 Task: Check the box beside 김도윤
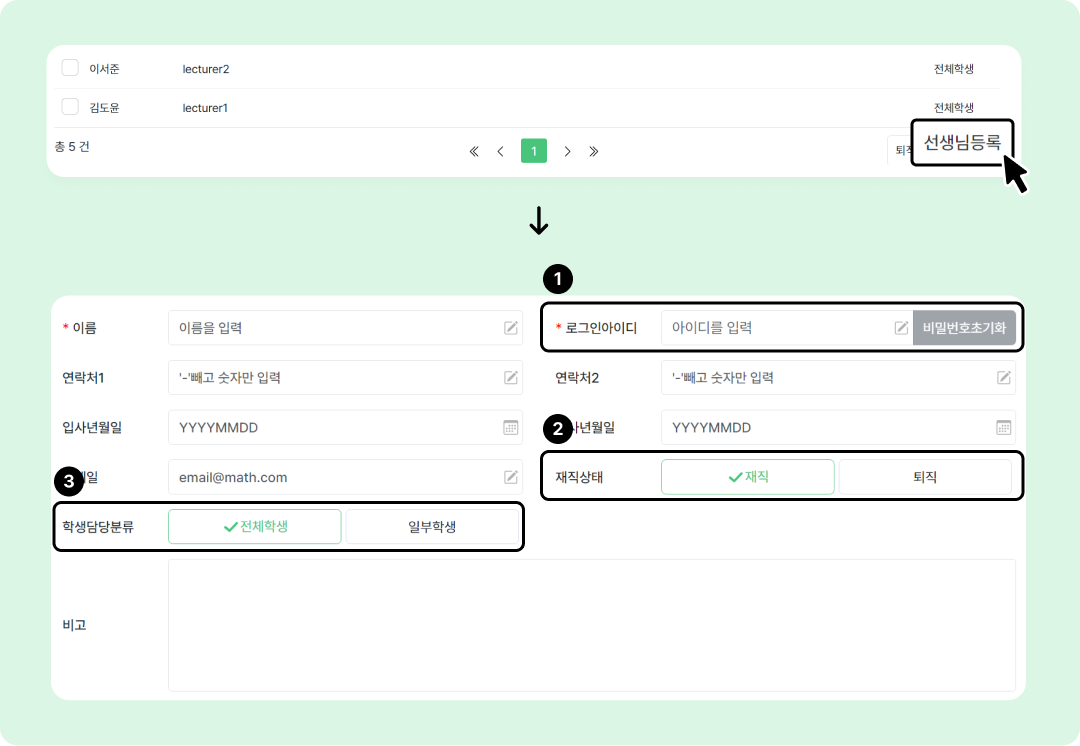tap(70, 107)
